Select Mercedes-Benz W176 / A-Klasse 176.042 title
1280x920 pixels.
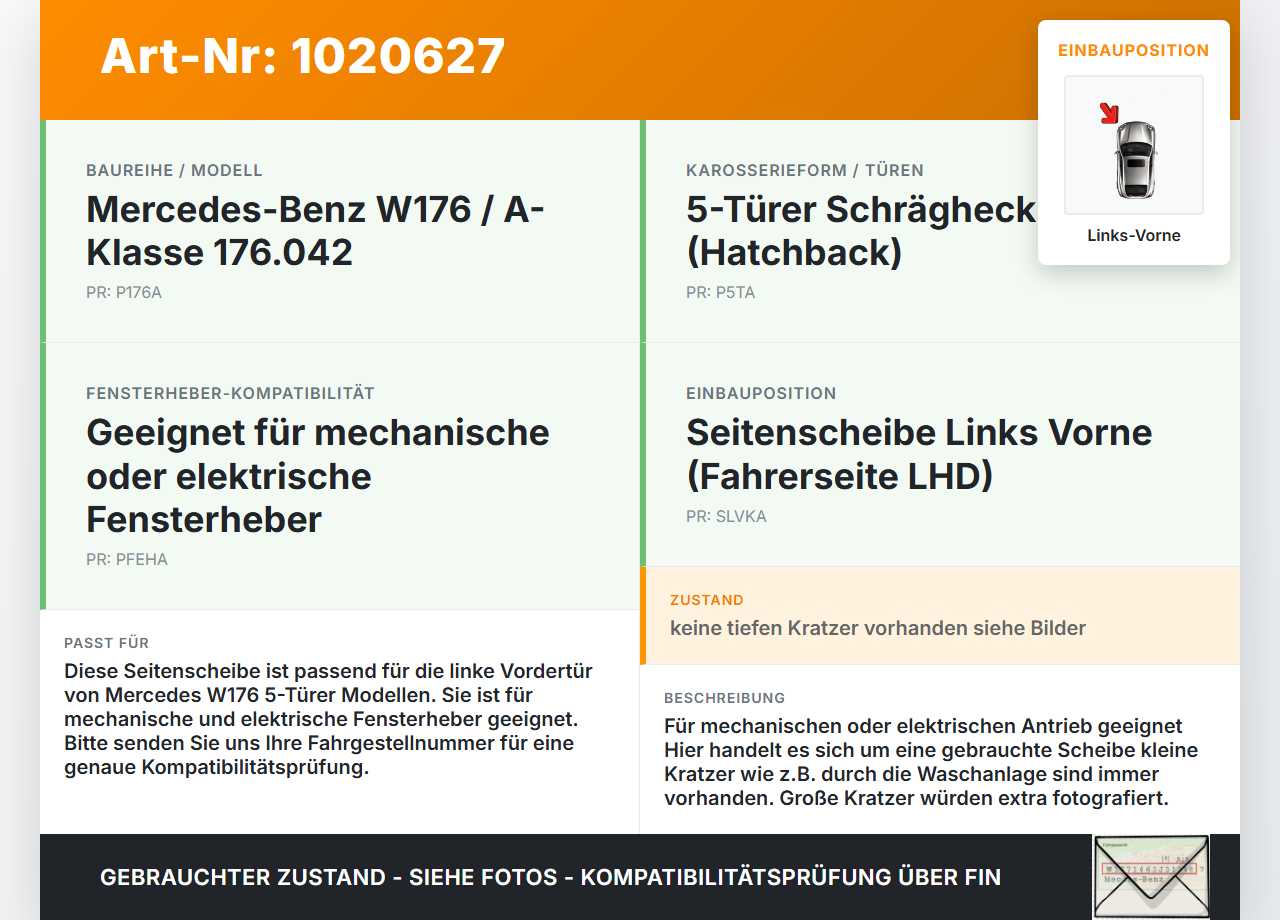pyautogui.click(x=316, y=231)
